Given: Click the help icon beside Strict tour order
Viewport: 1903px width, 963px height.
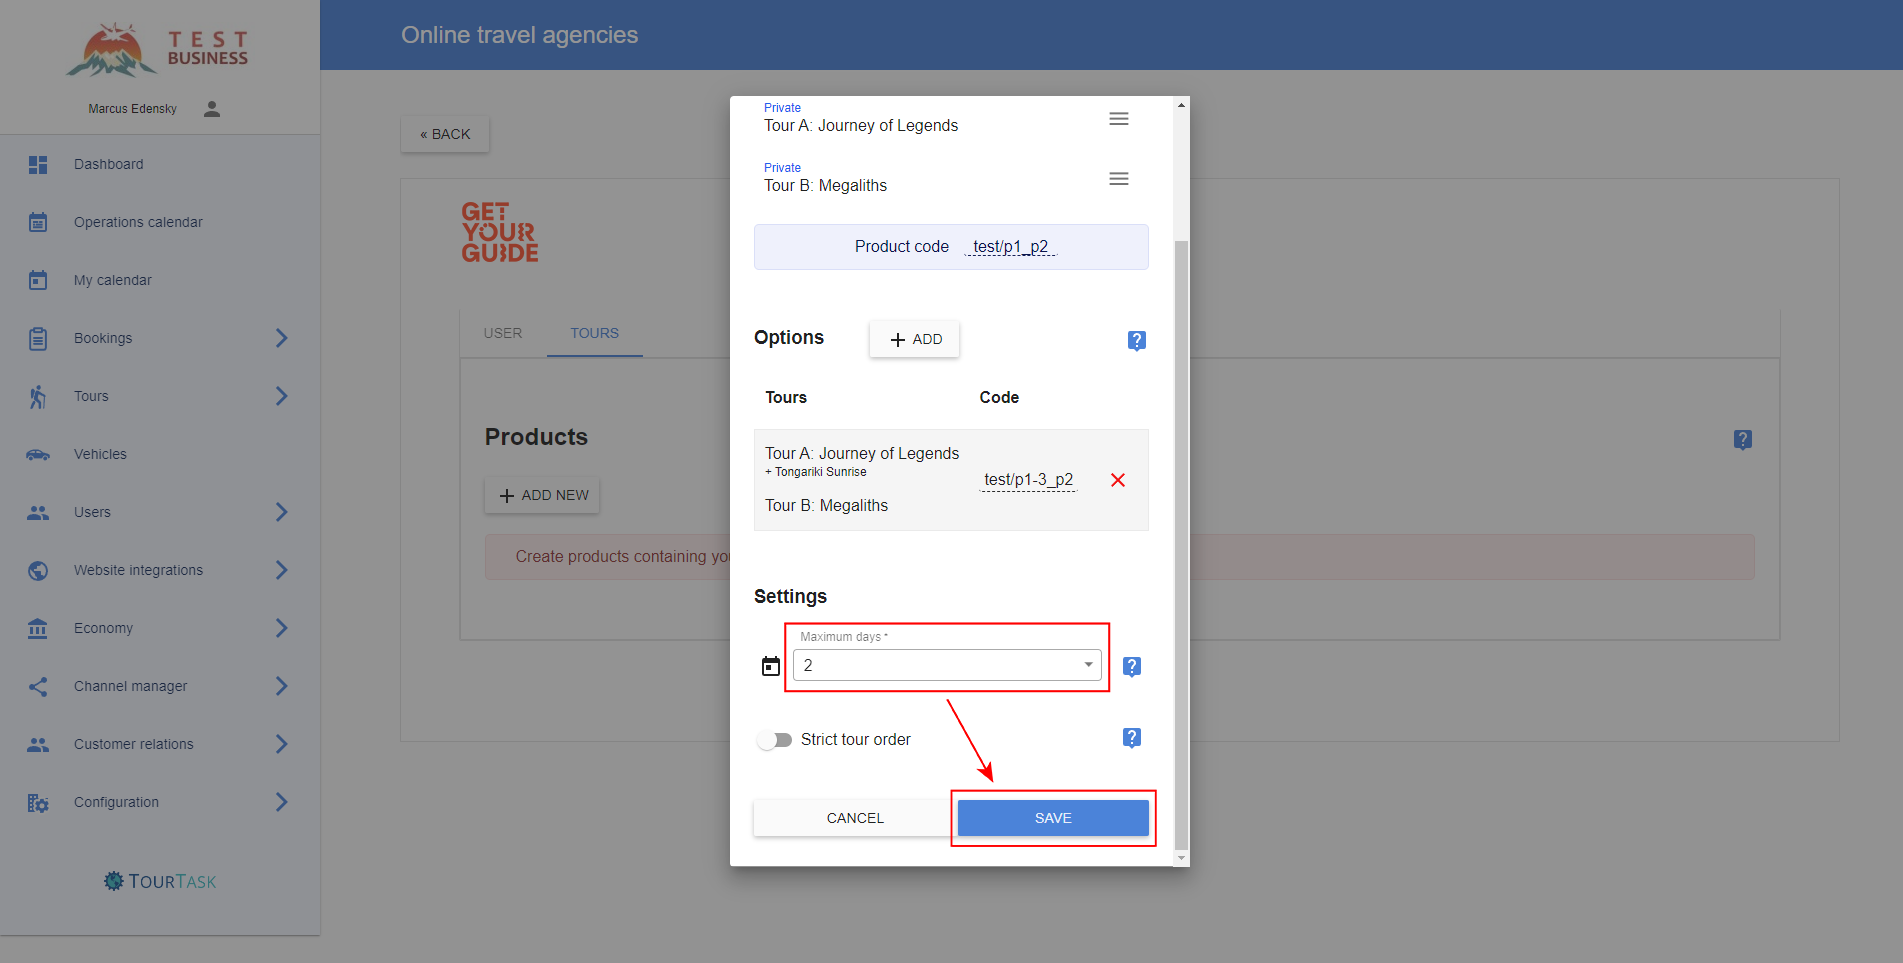Looking at the screenshot, I should tap(1131, 738).
